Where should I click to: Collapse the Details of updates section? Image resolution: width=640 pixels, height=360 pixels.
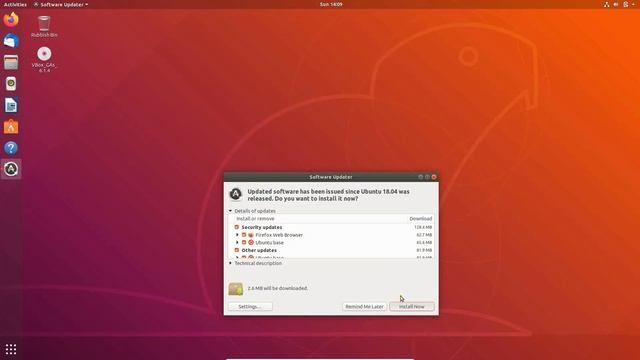point(231,211)
